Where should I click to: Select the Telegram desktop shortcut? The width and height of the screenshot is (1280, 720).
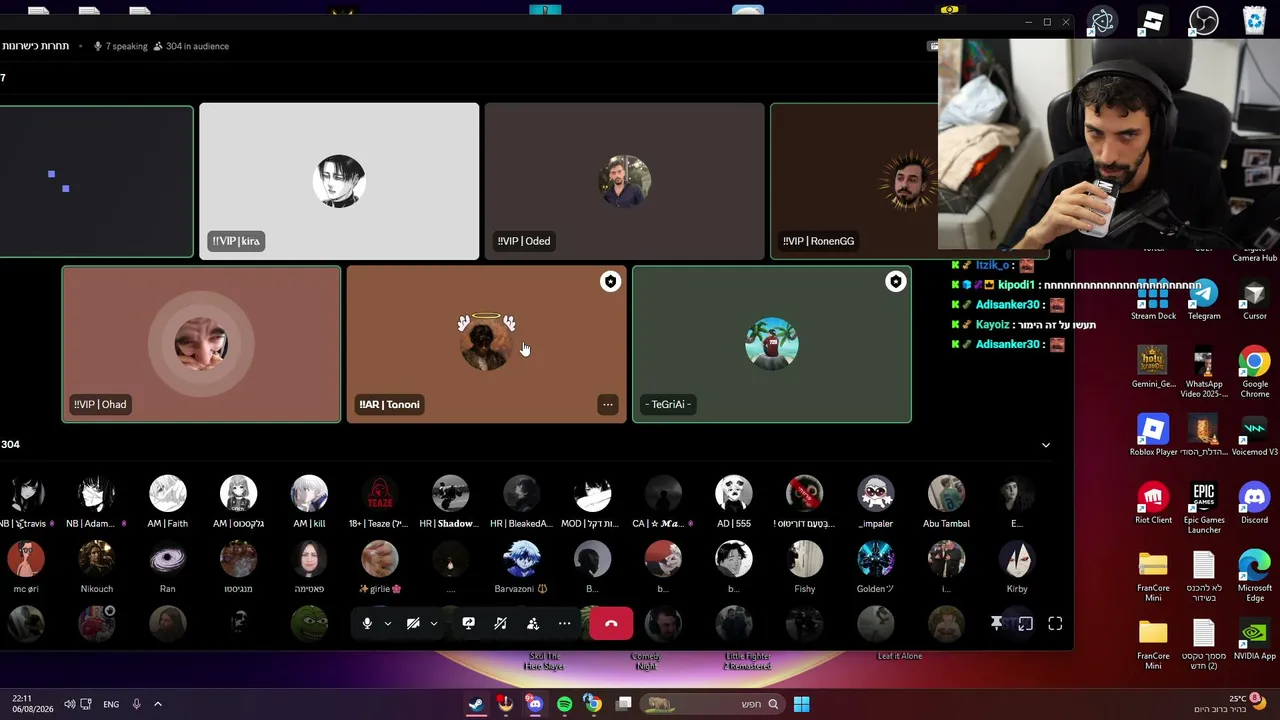1204,300
